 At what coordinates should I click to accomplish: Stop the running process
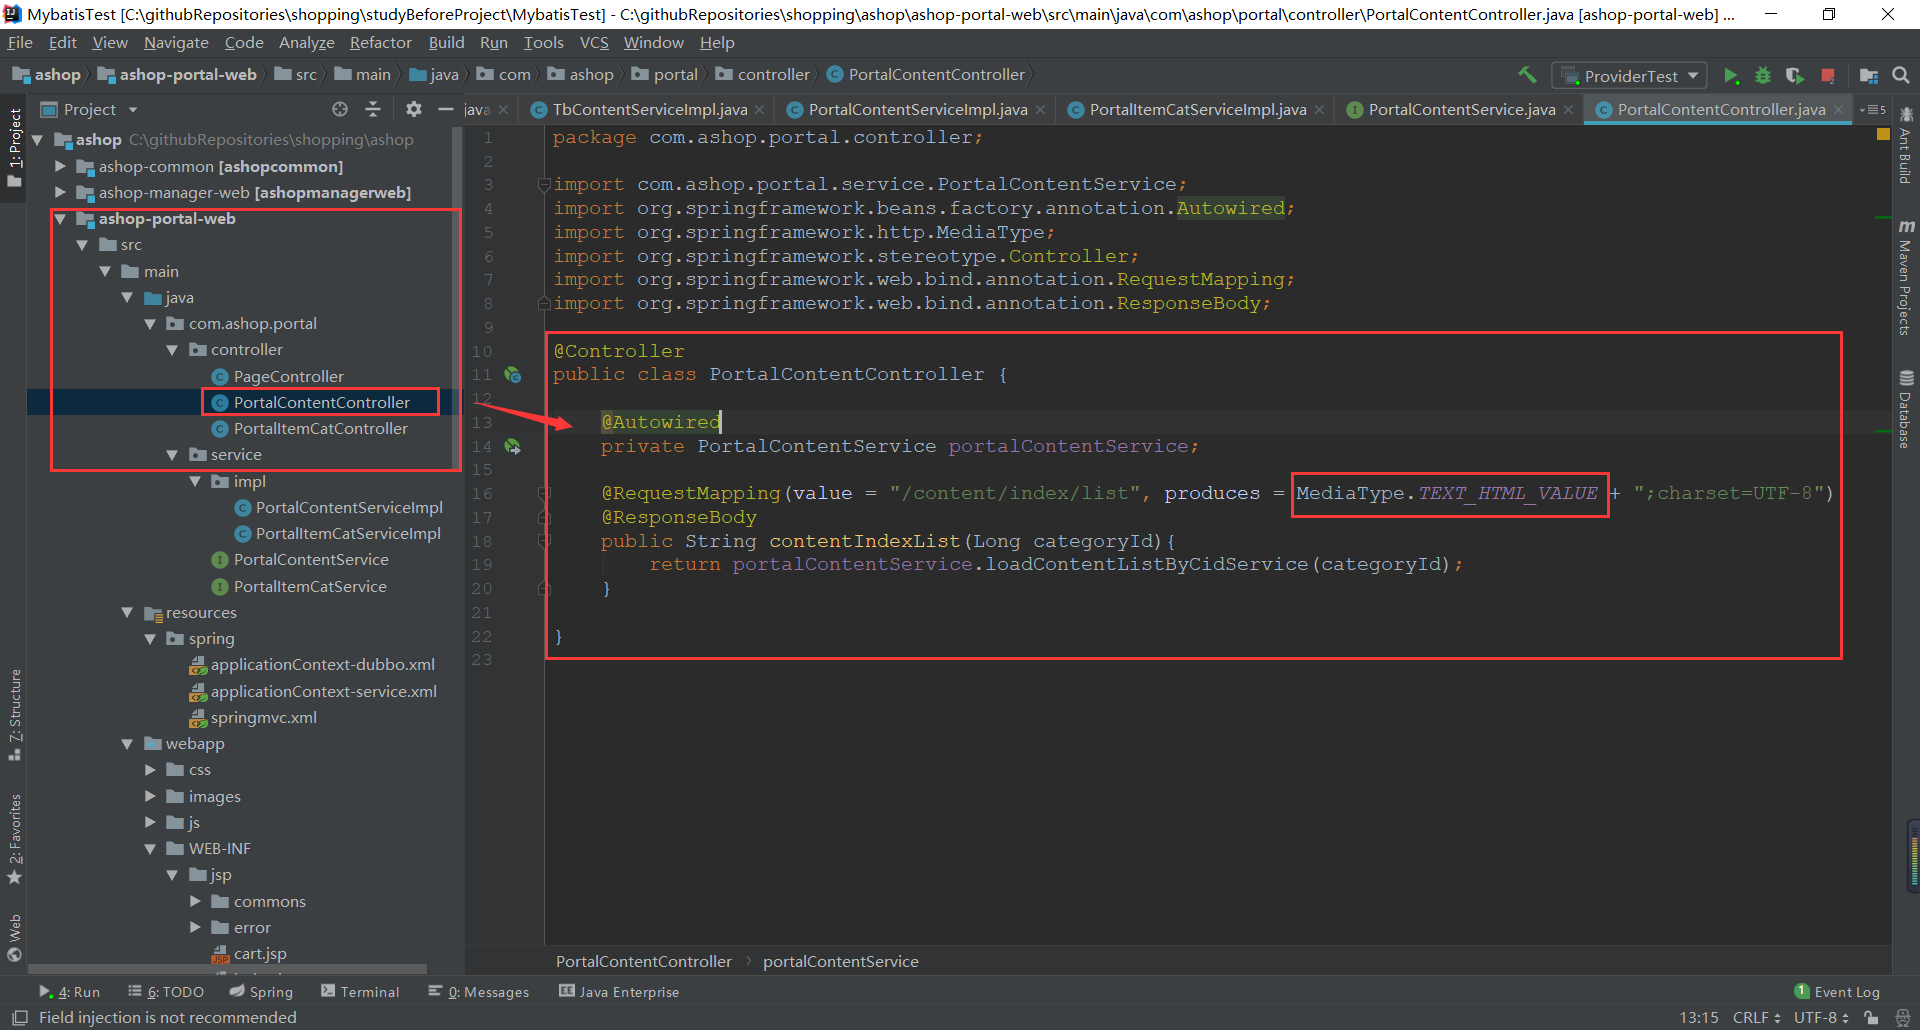tap(1828, 76)
